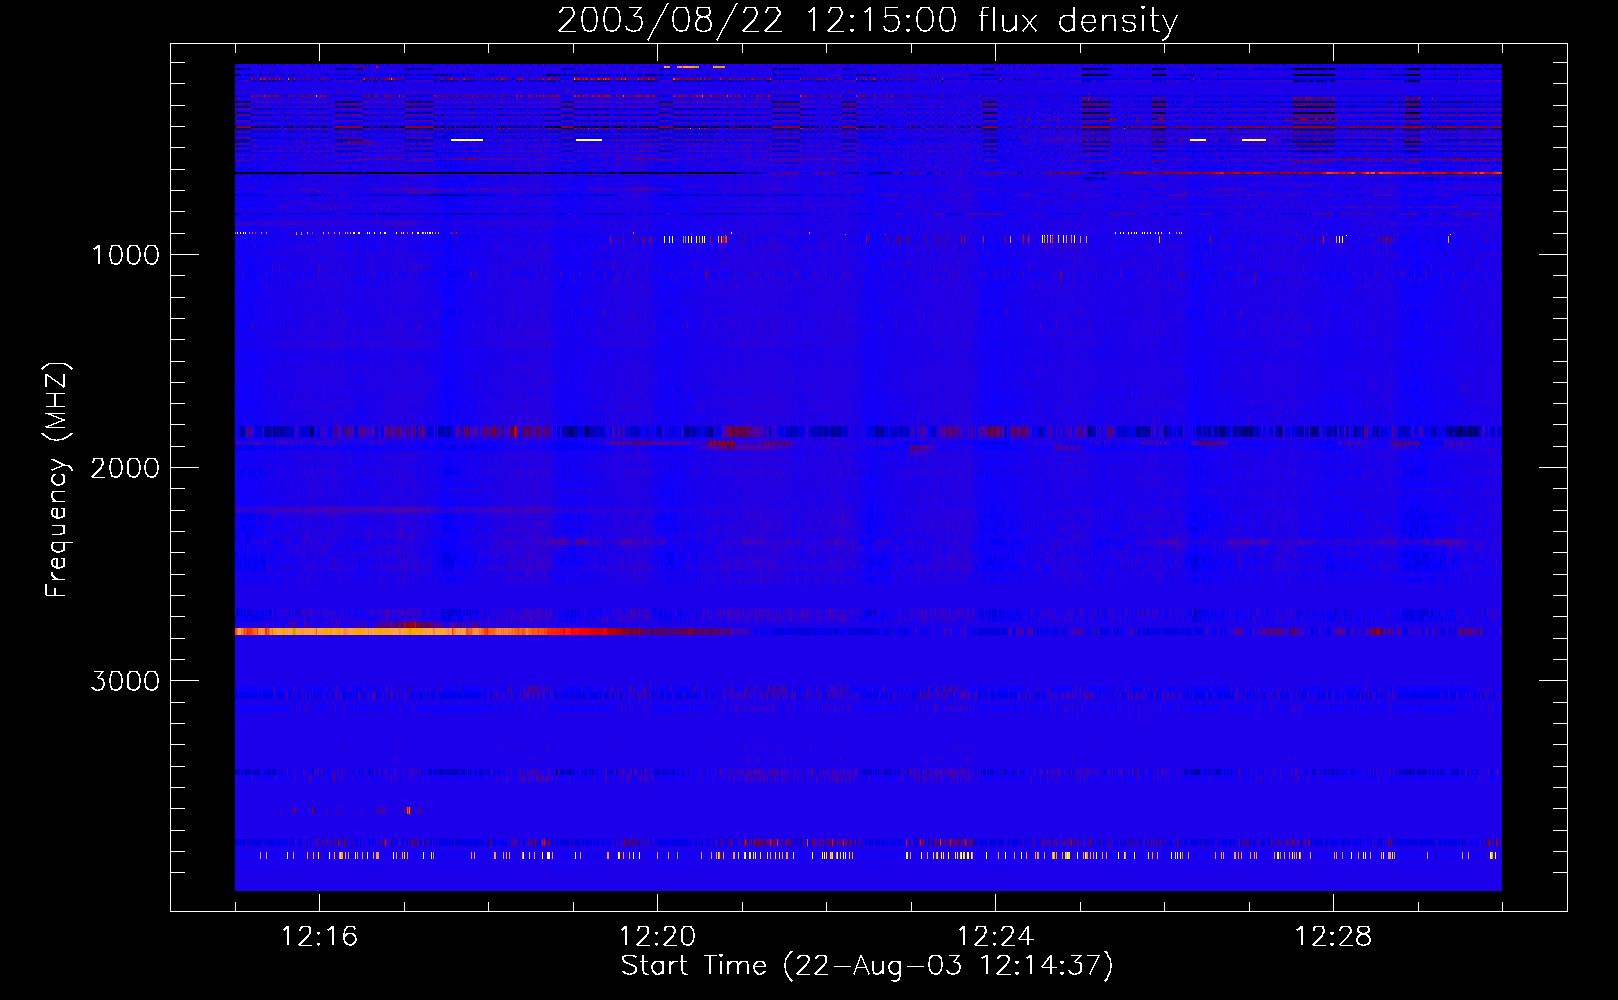
Task: Click the 'Frequency (MHZ)' axis label
Action: tap(57, 480)
